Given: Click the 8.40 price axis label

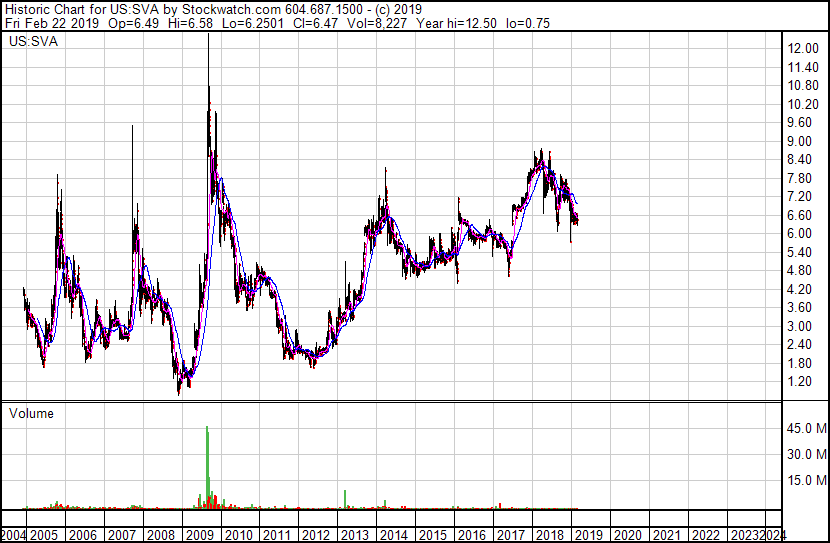Looking at the screenshot, I should [799, 160].
